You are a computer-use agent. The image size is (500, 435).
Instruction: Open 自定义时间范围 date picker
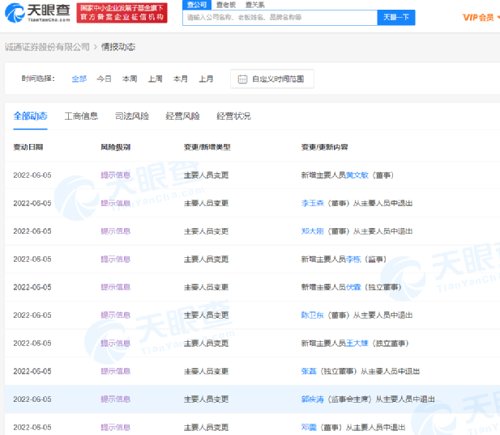tap(272, 79)
